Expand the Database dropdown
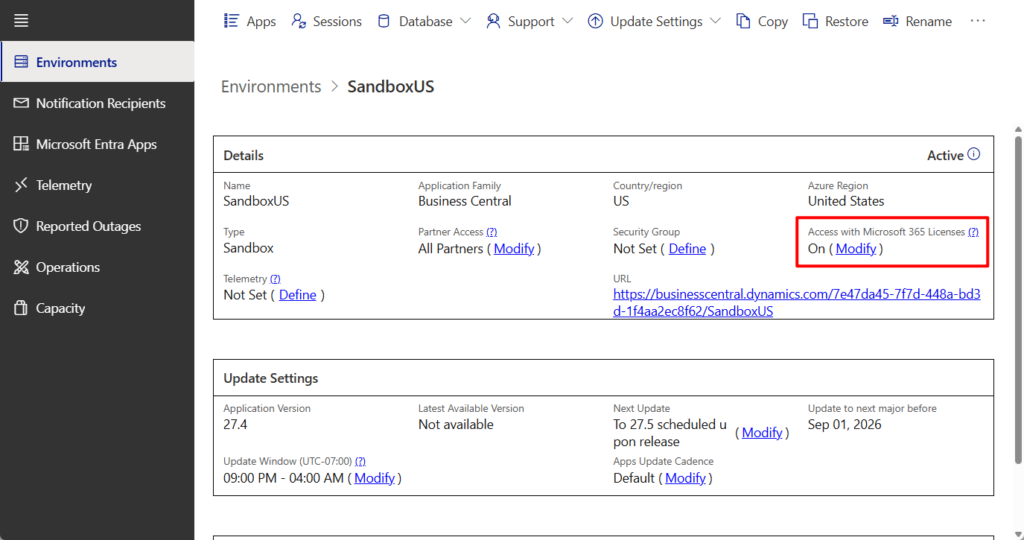 click(425, 21)
